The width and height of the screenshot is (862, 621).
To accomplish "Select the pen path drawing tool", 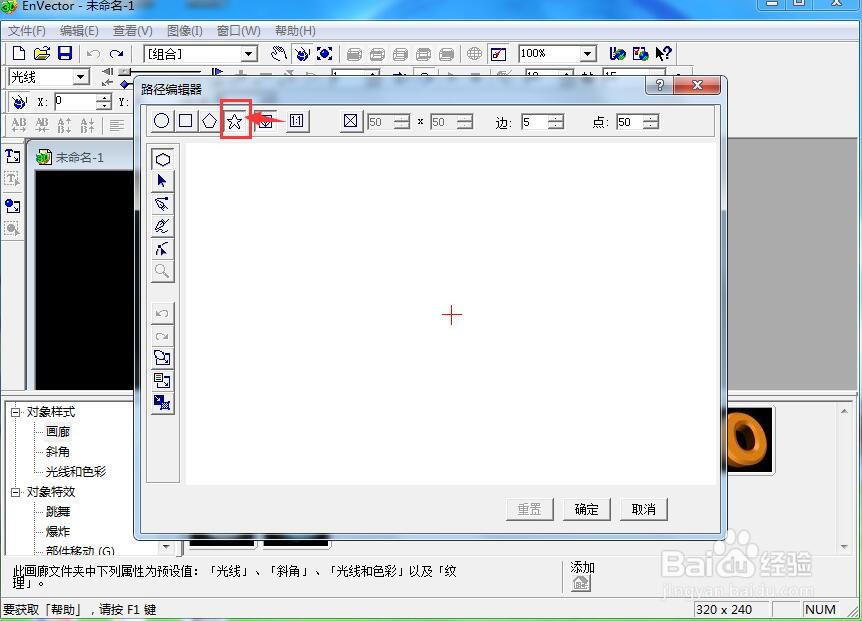I will coord(163,204).
